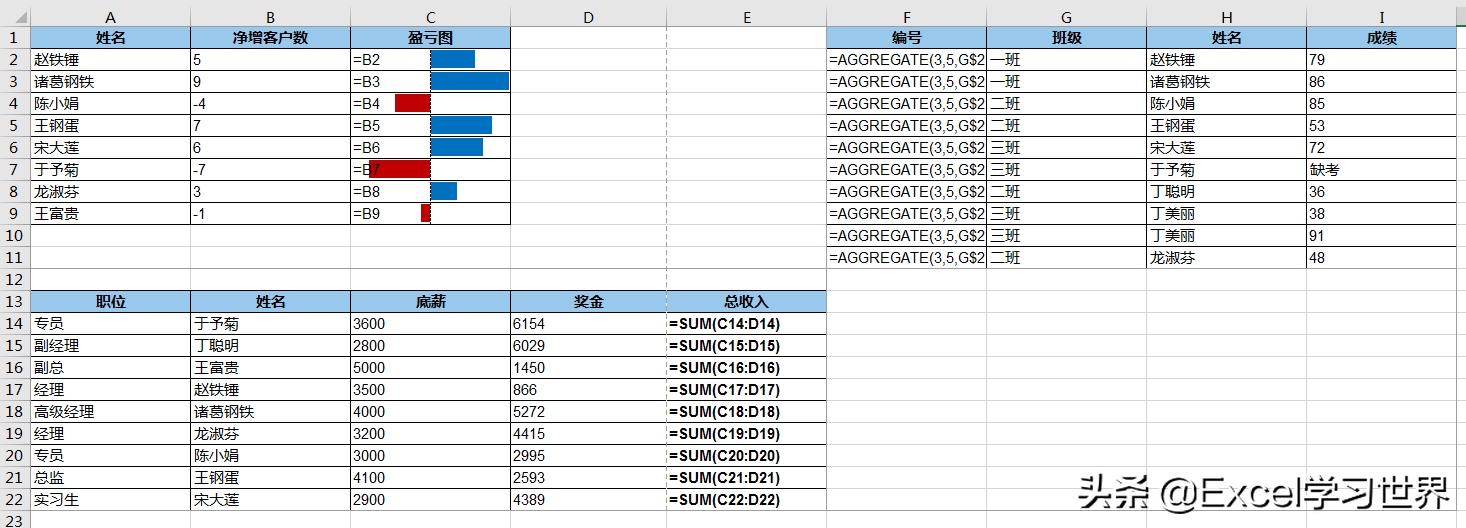1466x528 pixels.
Task: Click the 班级 header cell
Action: (x=1066, y=38)
